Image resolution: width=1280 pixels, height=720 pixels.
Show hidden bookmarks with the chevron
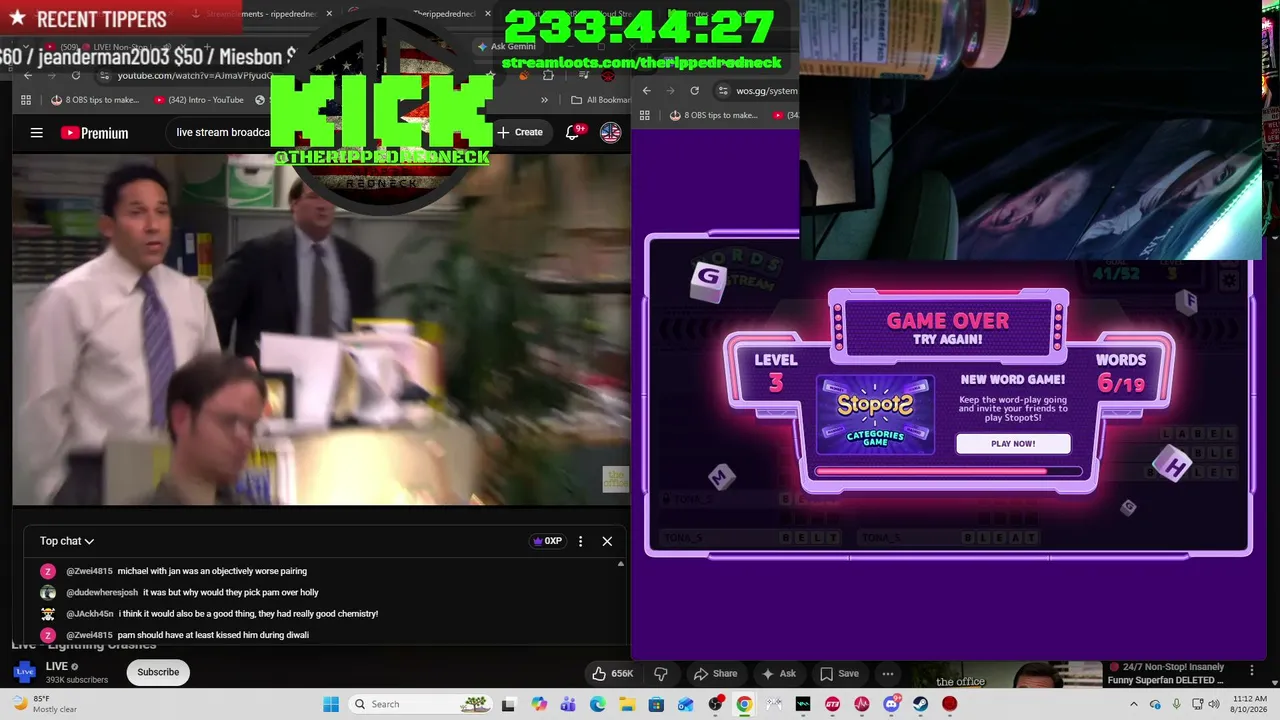click(544, 100)
